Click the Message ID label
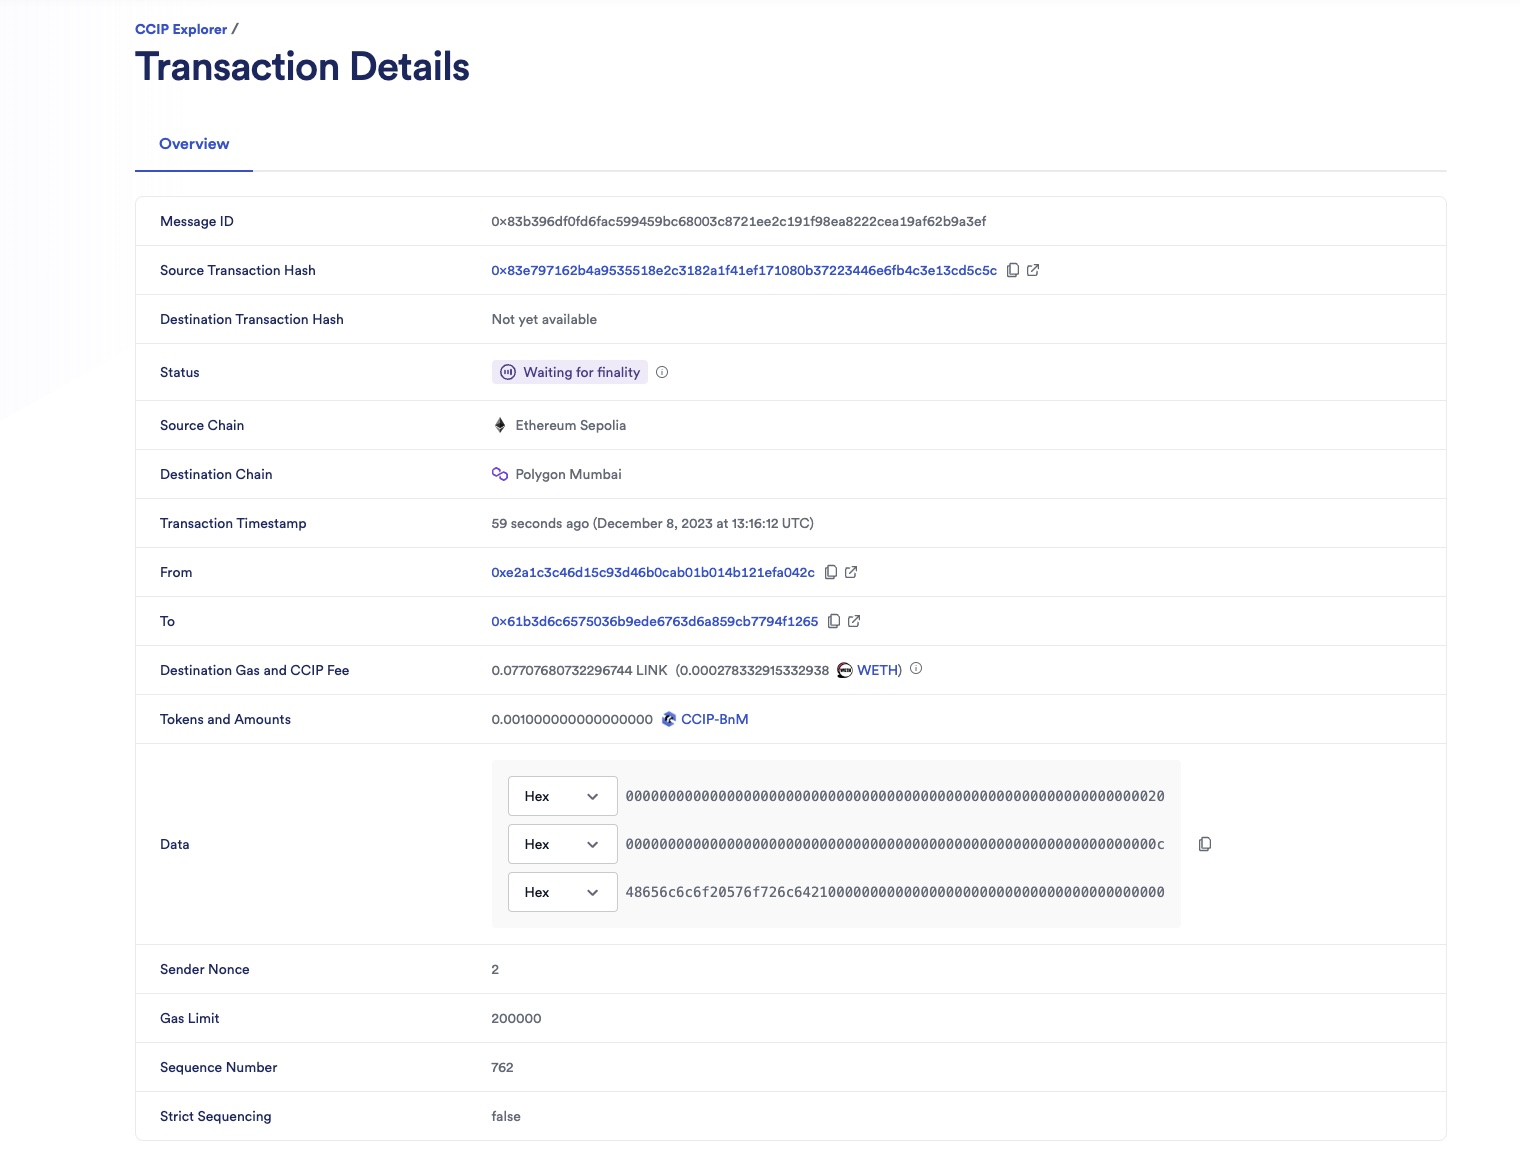 197,221
